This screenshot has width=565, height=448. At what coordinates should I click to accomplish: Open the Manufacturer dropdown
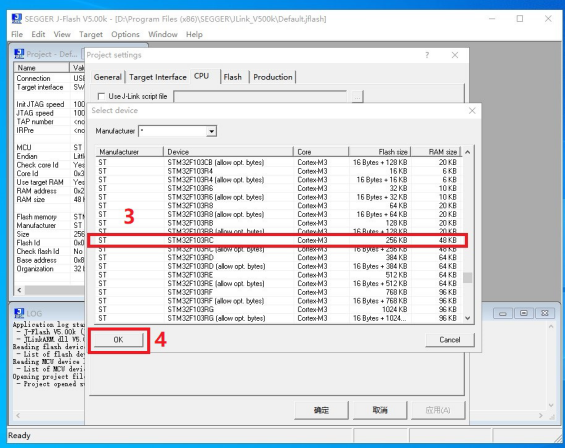[x=212, y=131]
